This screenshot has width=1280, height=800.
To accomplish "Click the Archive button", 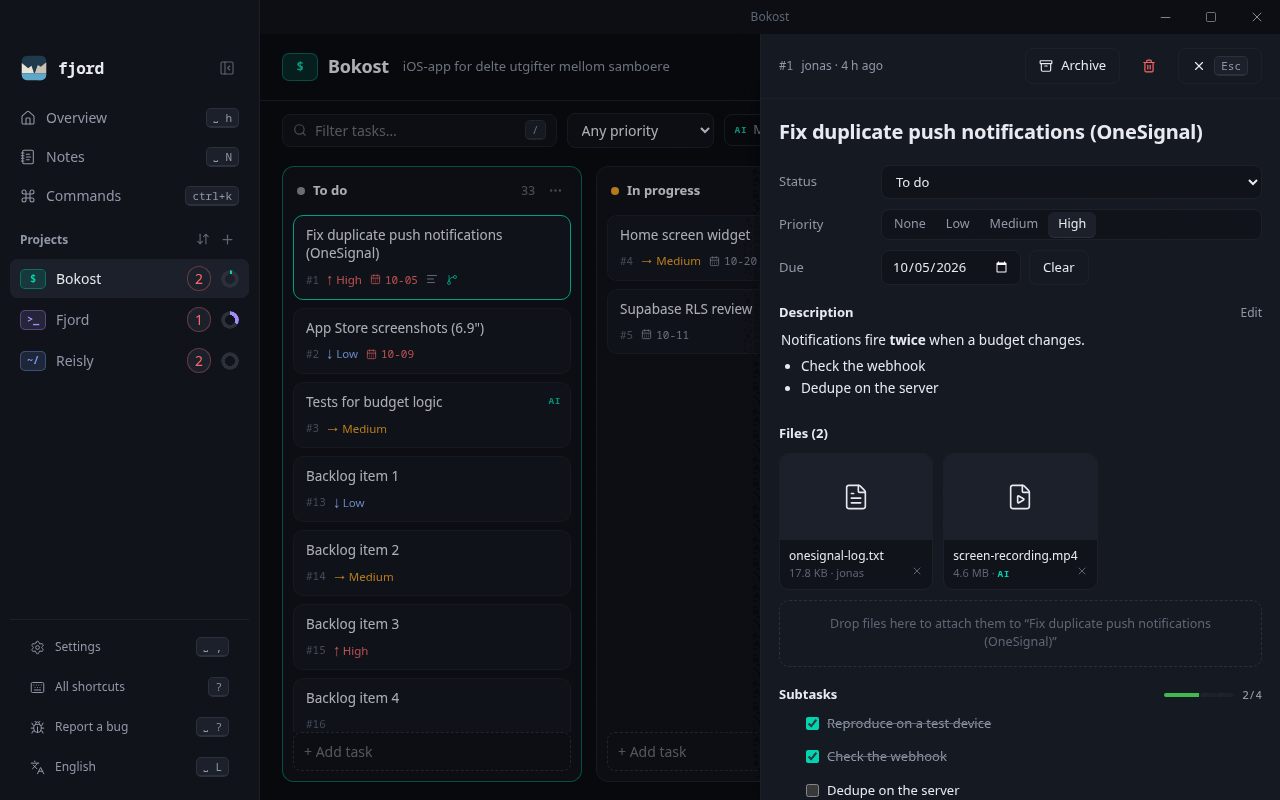I will click(x=1072, y=66).
